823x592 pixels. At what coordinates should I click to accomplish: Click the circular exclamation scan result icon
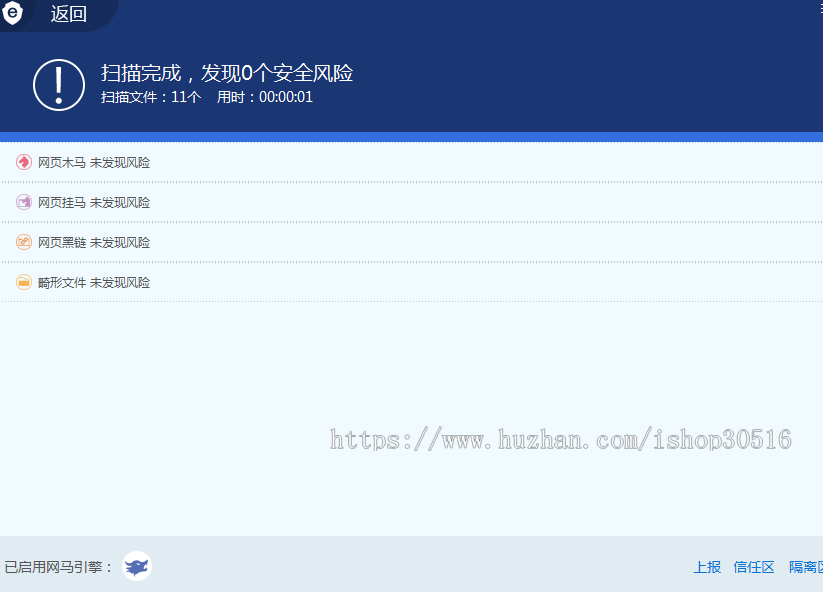(58, 85)
